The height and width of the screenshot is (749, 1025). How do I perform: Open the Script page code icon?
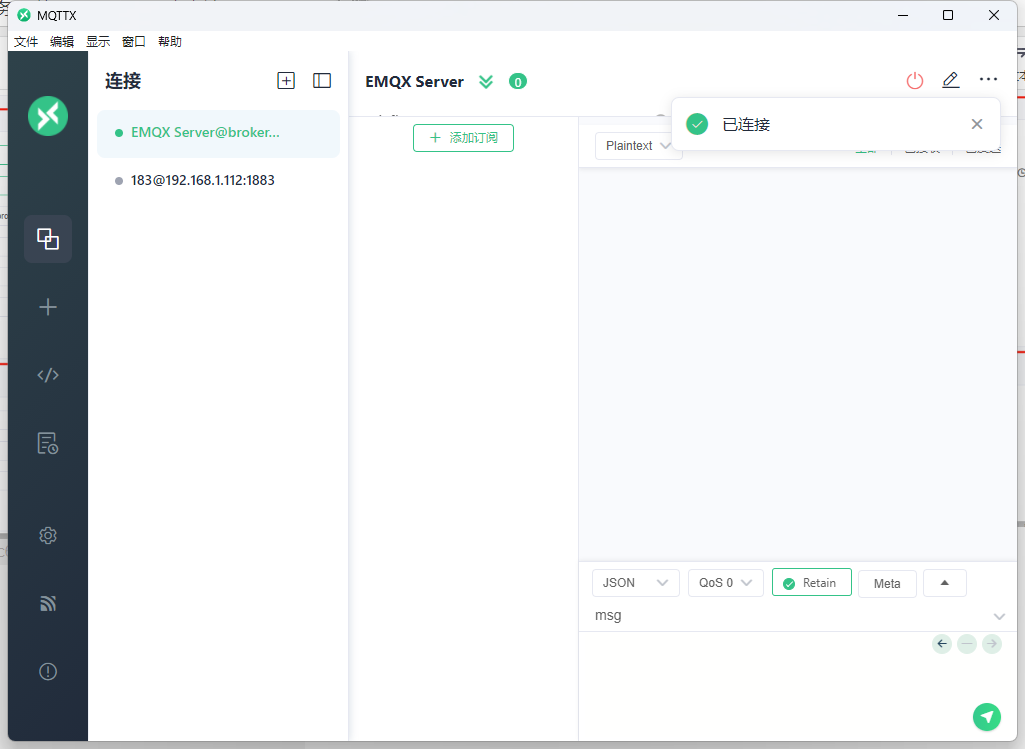48,375
